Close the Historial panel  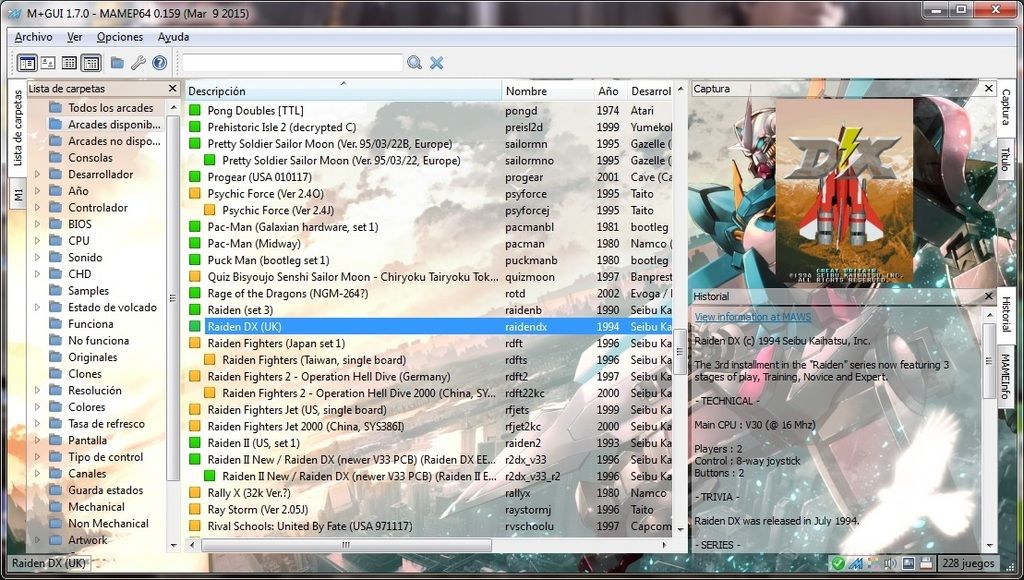coord(989,296)
